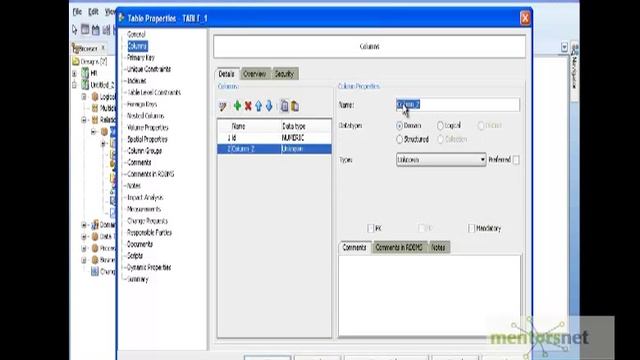Screen dimensions: 640x360
Task: Click the HR design icon in Browser
Action: [85, 73]
